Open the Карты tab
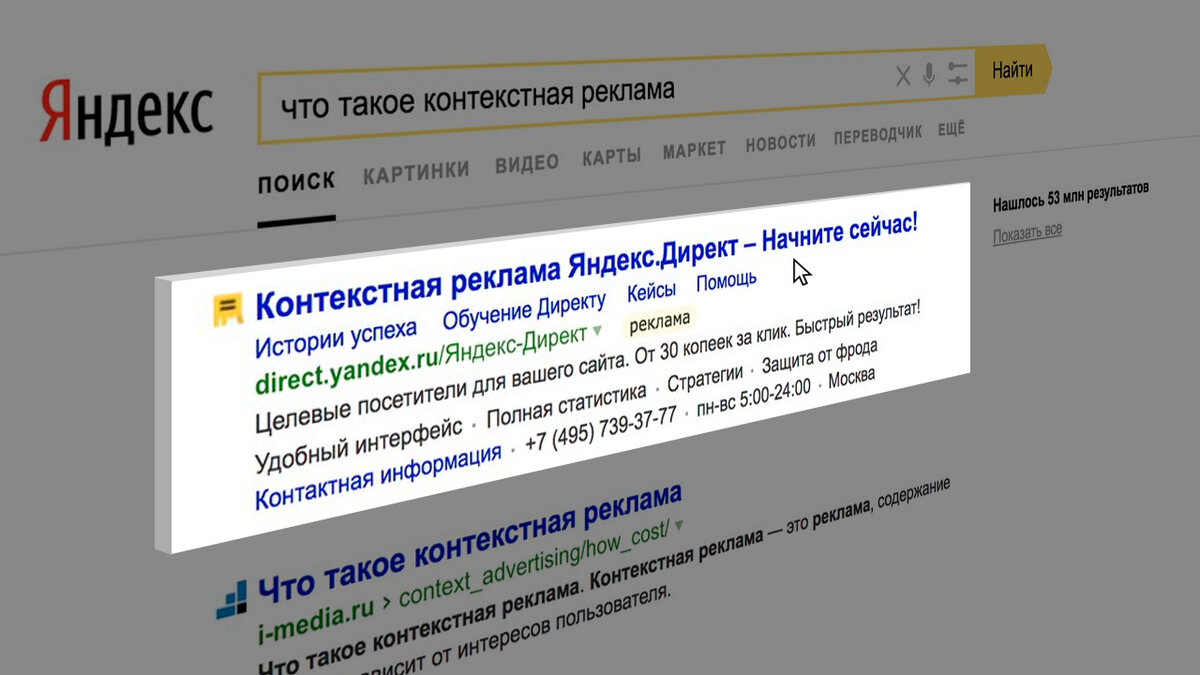This screenshot has height=675, width=1200. [x=611, y=158]
